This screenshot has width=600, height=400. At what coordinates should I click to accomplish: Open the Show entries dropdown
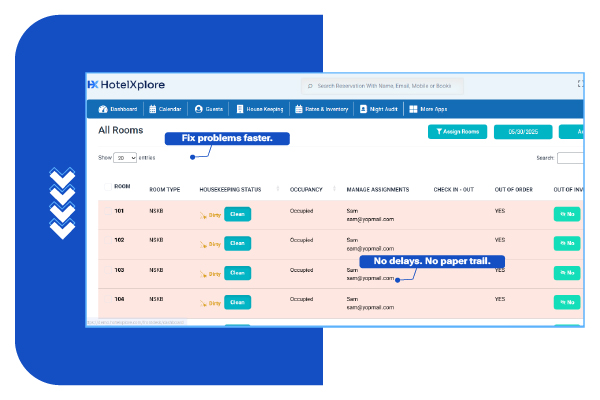[125, 158]
